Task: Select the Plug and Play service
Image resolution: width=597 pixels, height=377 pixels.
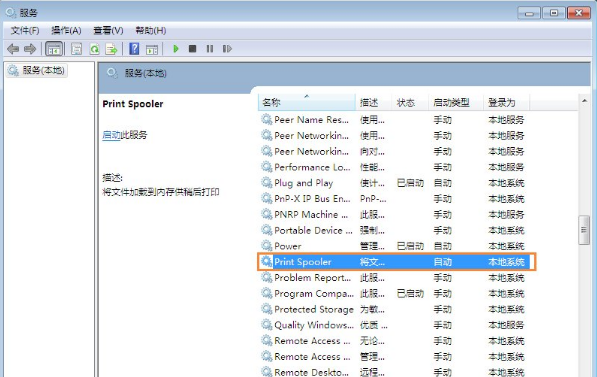Action: [x=394, y=183]
